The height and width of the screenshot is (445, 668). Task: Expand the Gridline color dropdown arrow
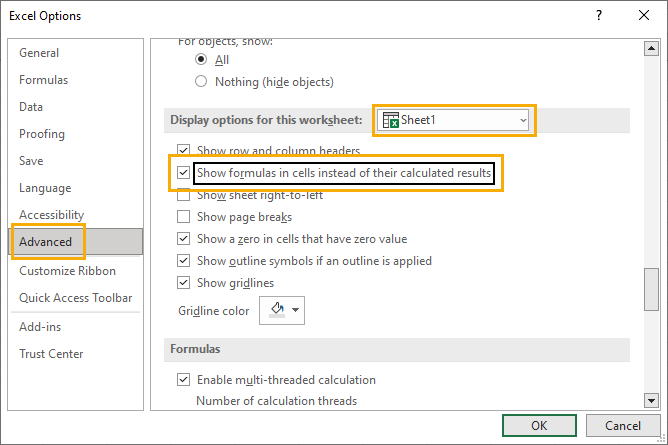click(x=296, y=311)
